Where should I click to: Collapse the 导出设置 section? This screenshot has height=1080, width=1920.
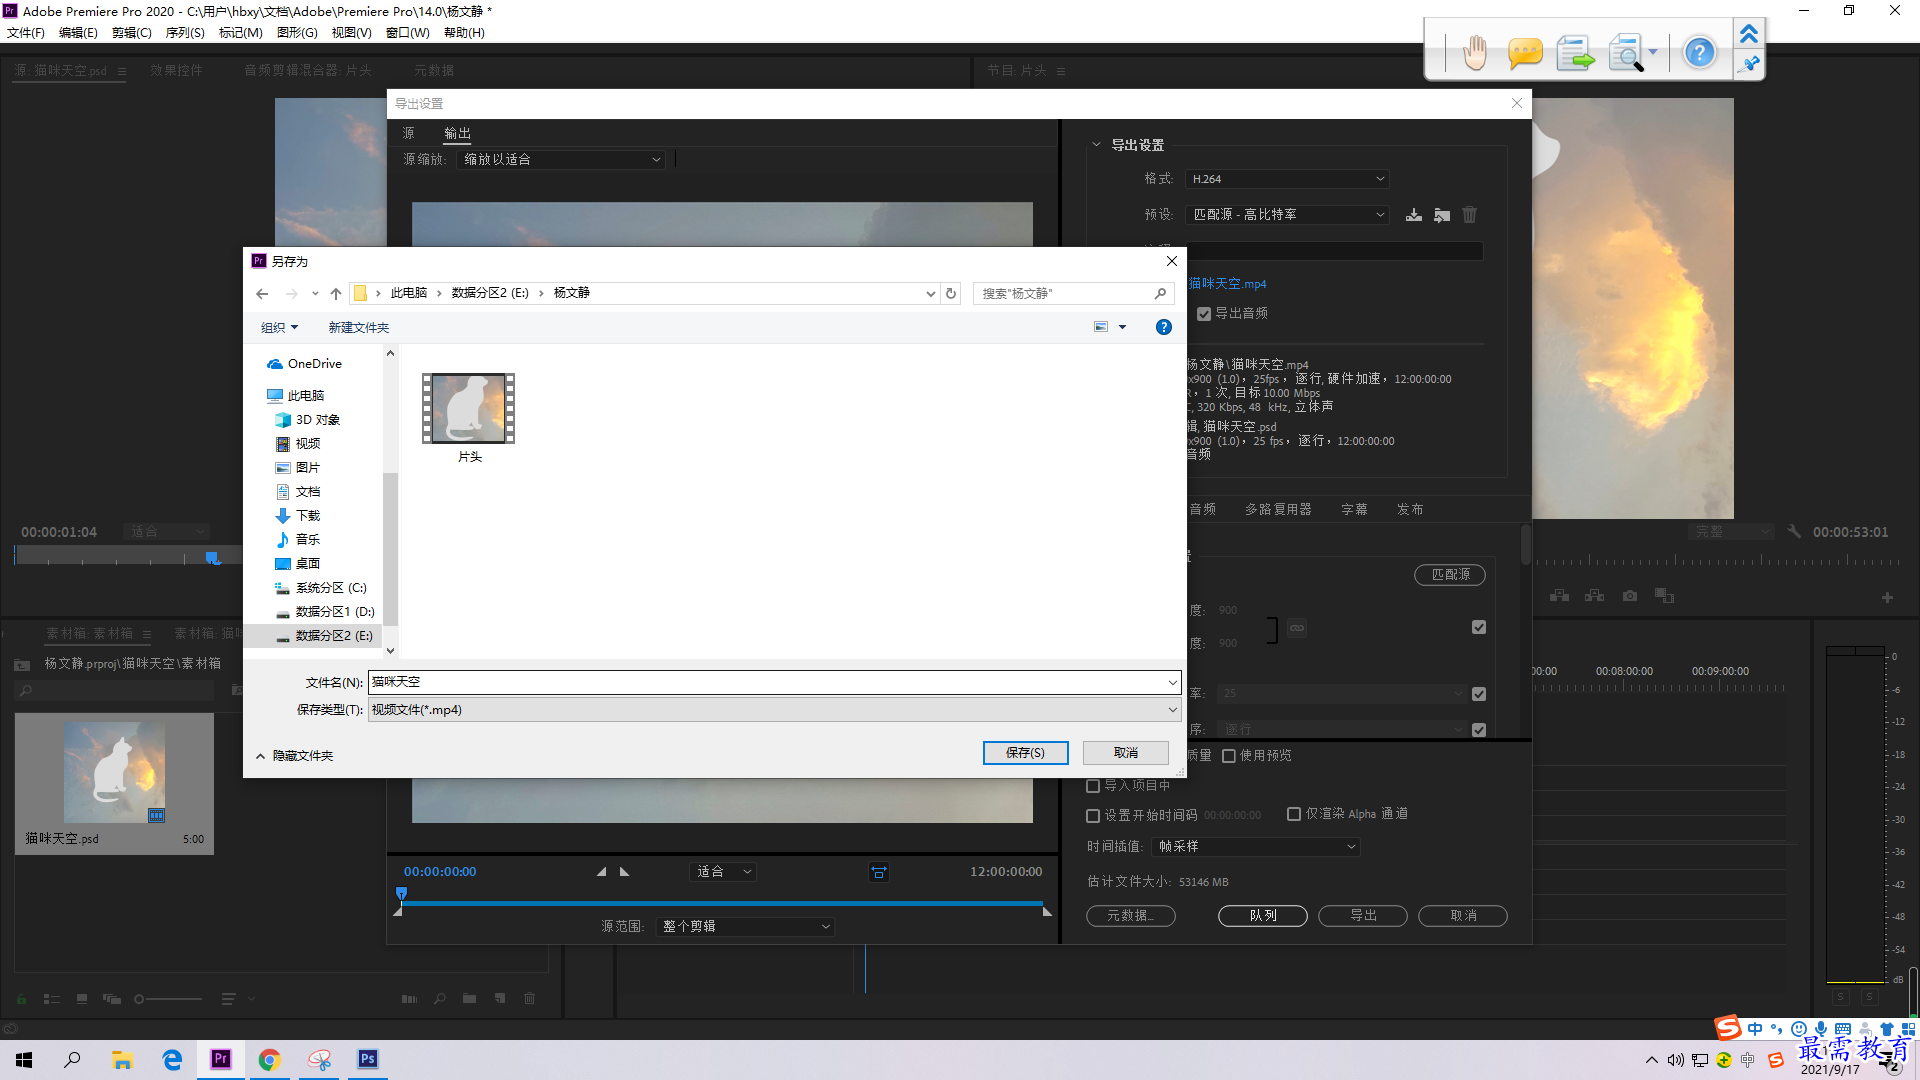tap(1096, 145)
